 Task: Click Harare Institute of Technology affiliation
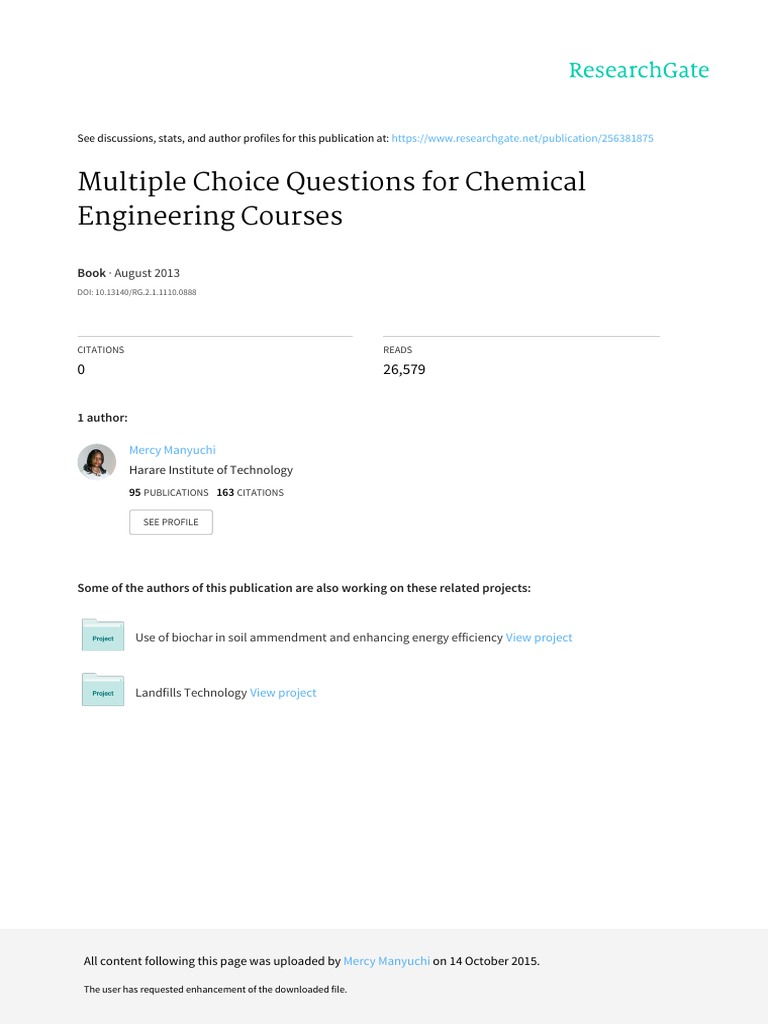point(211,470)
